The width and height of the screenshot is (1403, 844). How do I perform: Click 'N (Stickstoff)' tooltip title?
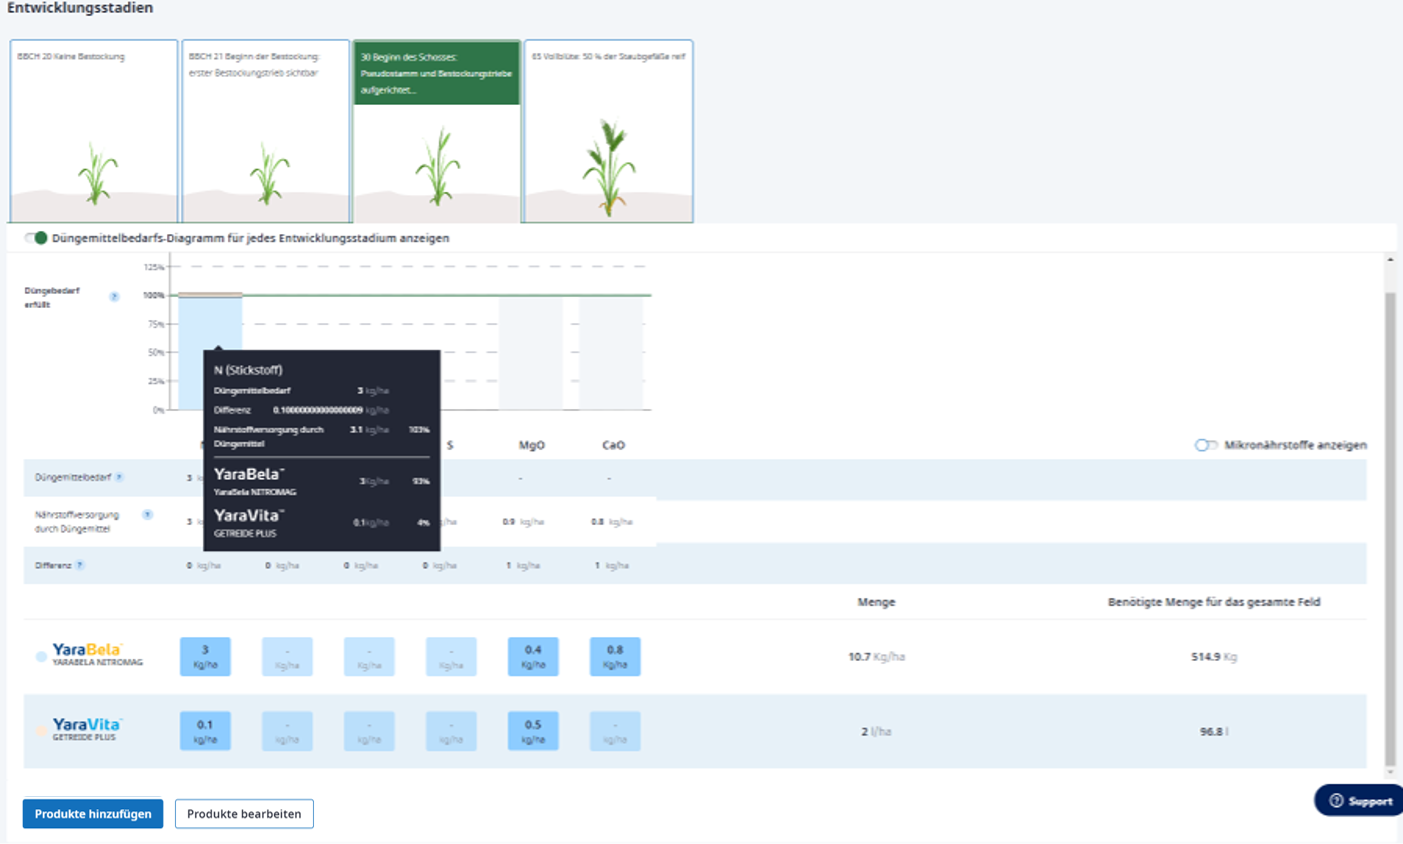point(248,370)
